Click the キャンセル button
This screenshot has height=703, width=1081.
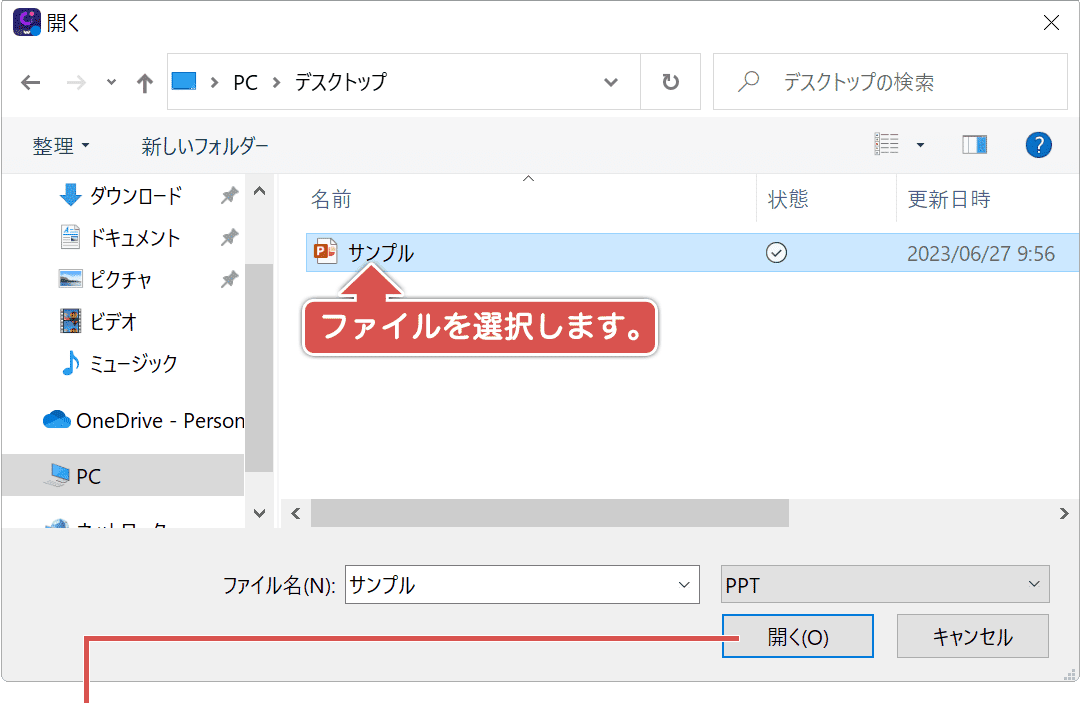[972, 635]
